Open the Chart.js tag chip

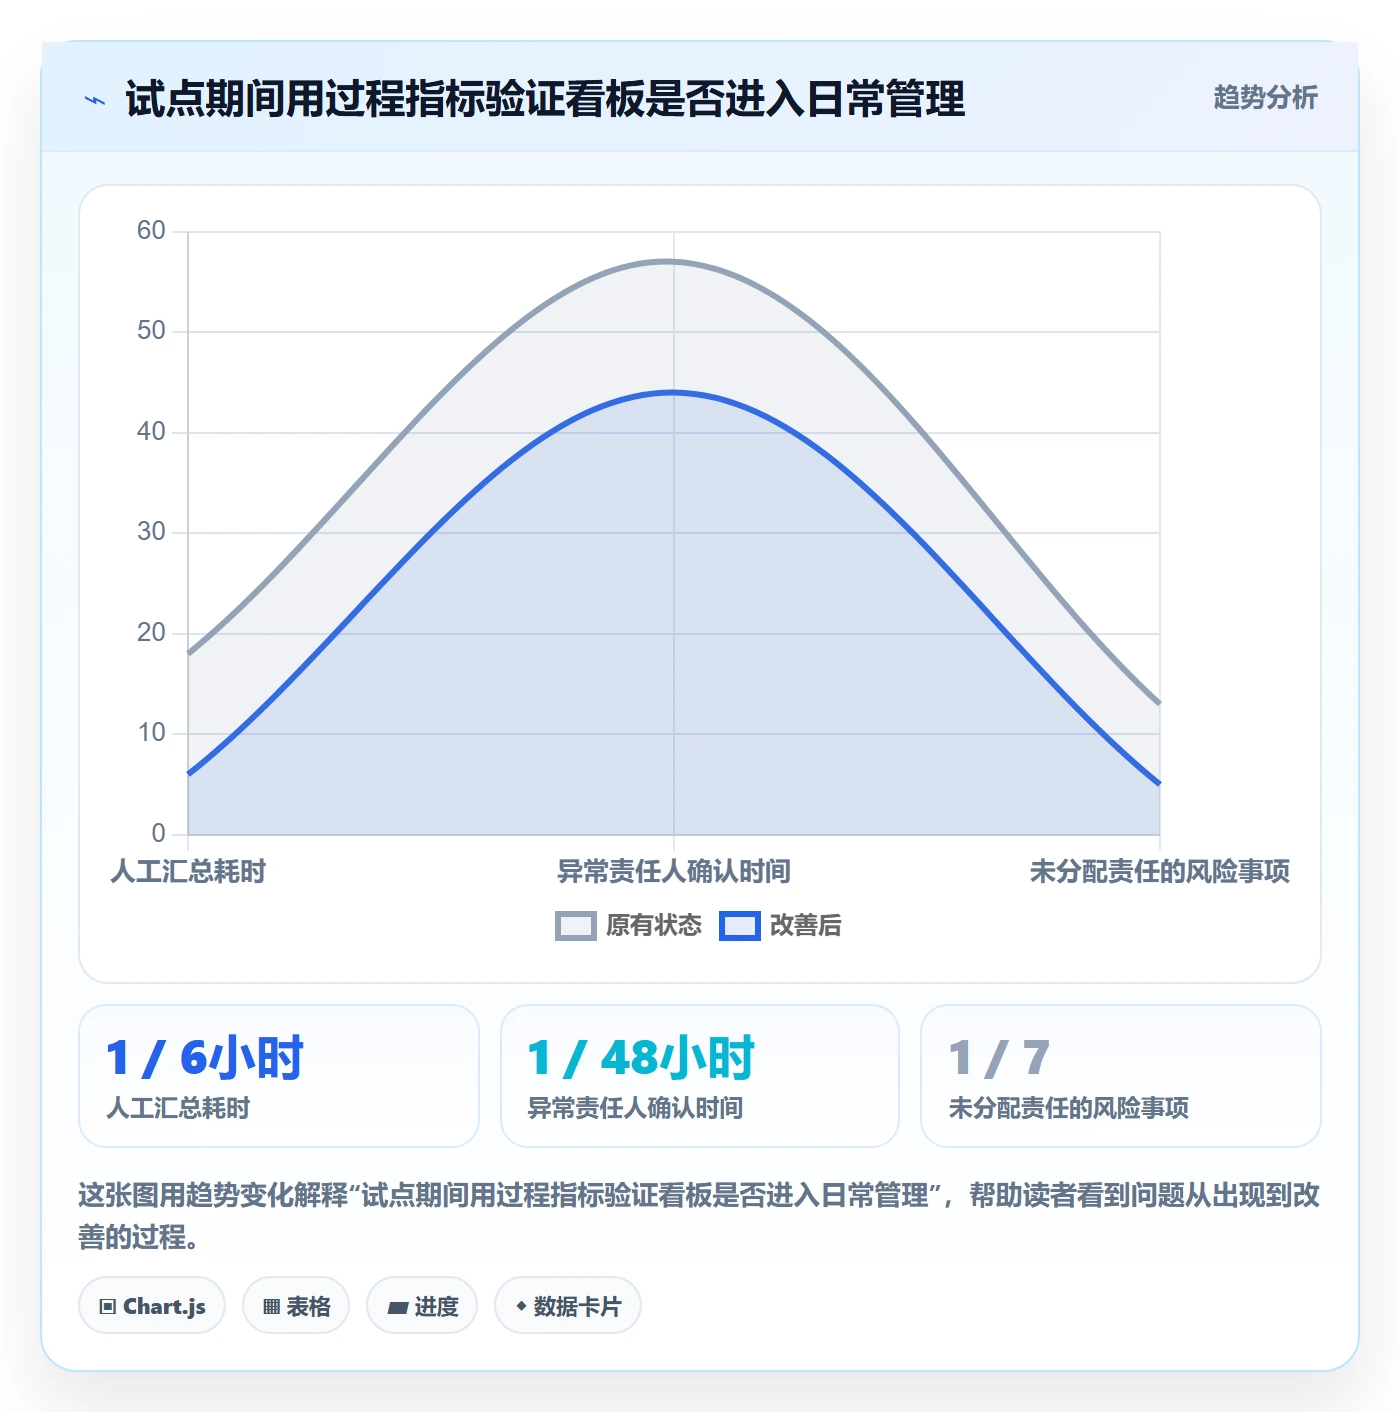click(152, 1306)
